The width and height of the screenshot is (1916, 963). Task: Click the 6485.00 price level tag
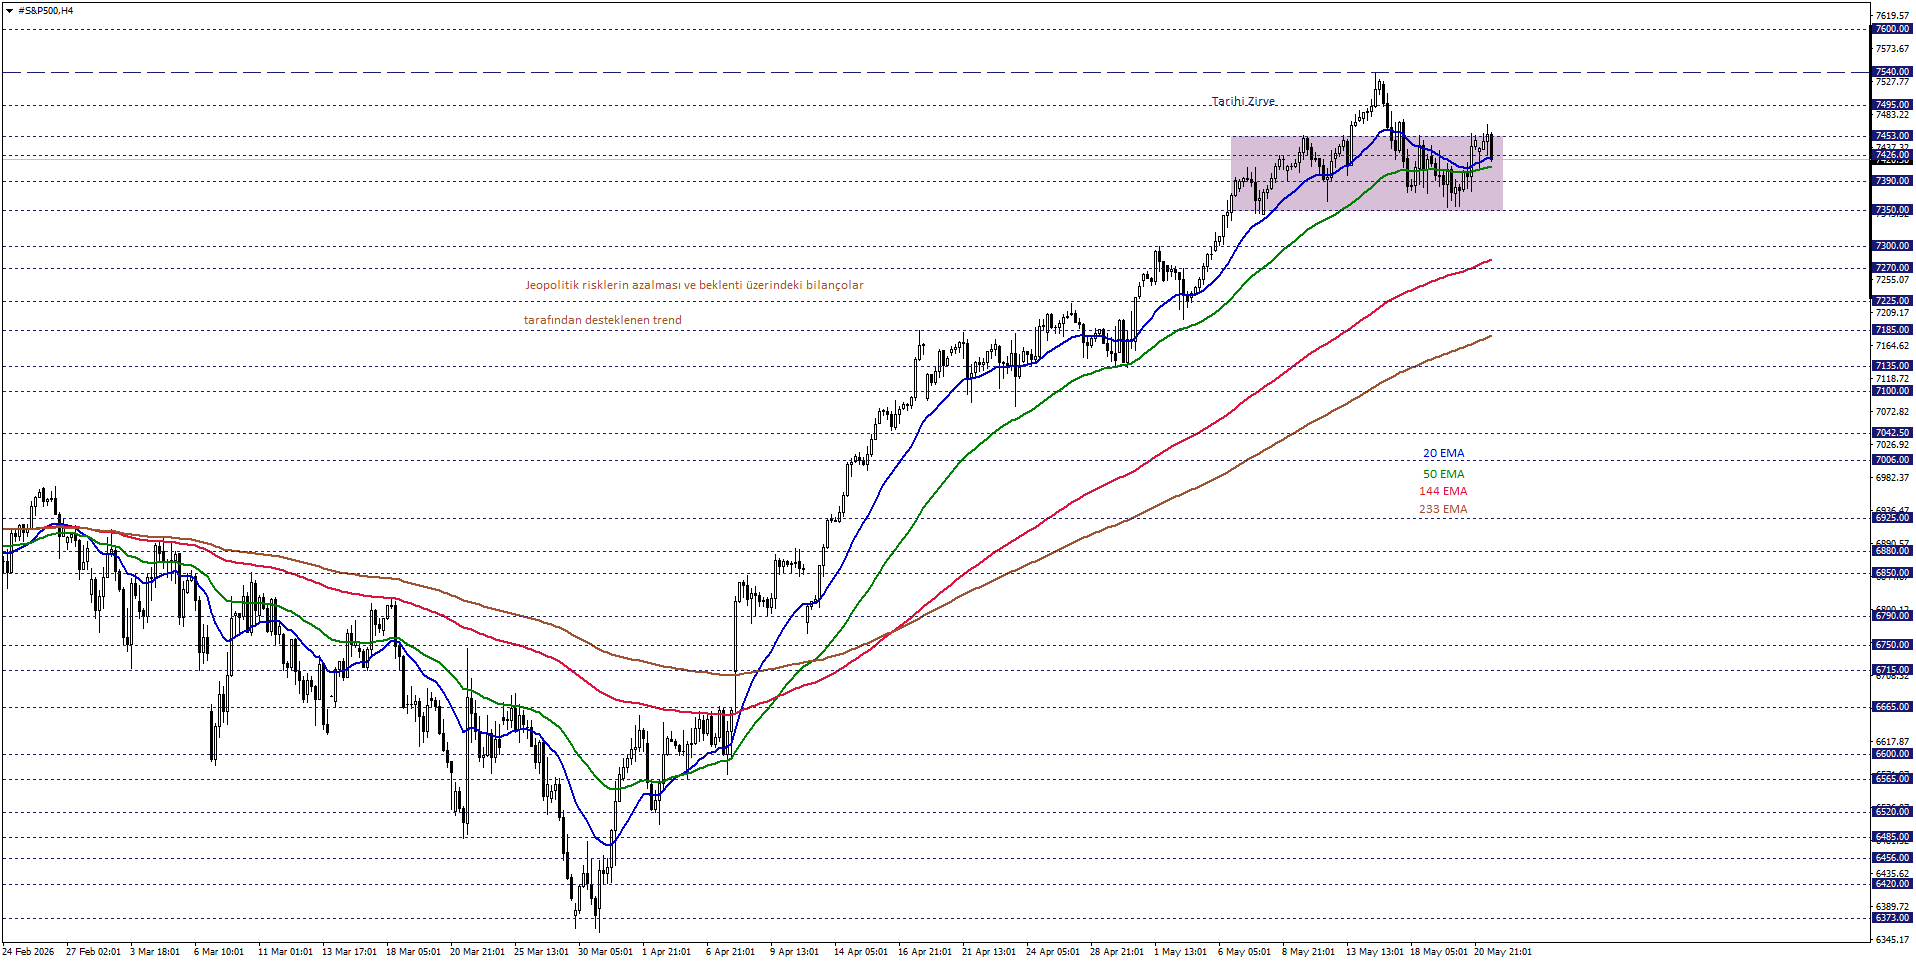(x=1892, y=837)
